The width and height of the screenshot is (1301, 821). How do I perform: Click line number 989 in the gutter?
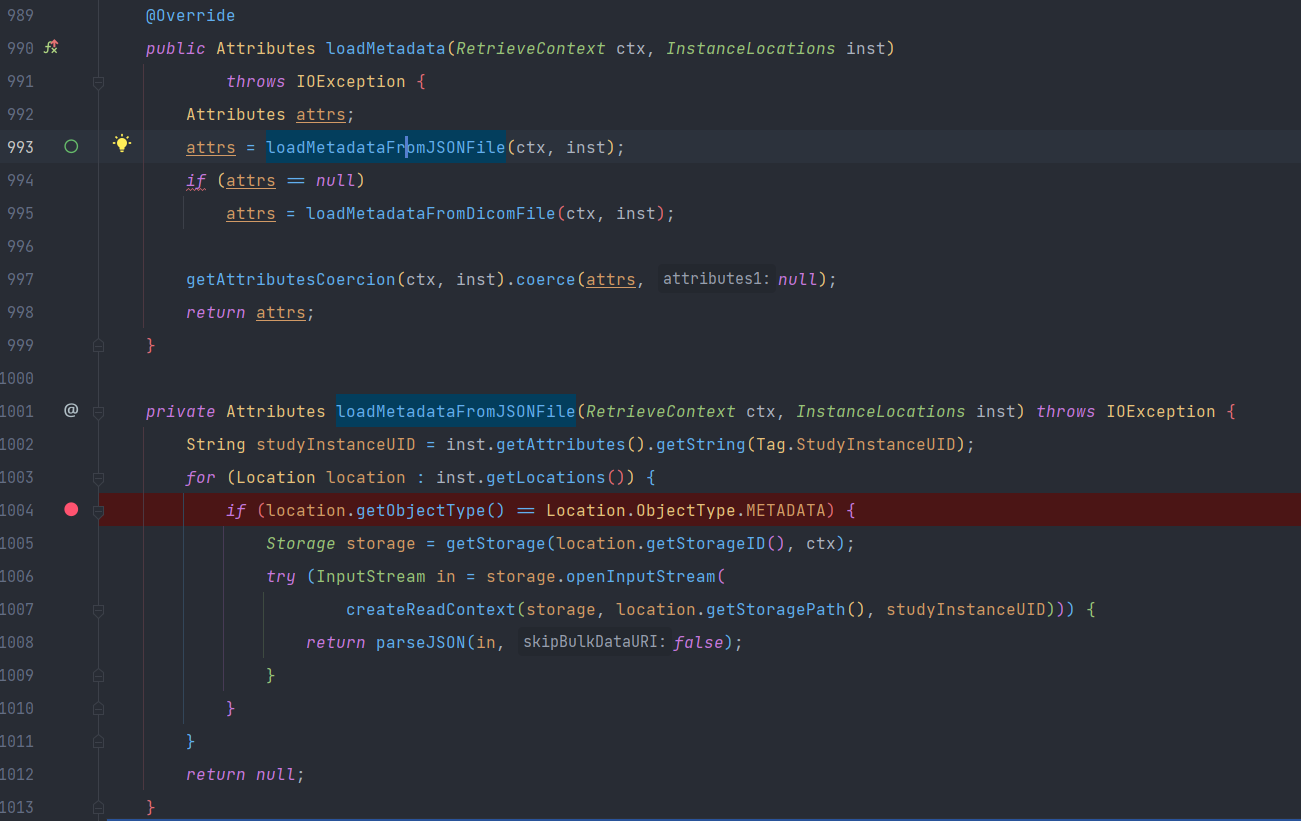pos(20,15)
